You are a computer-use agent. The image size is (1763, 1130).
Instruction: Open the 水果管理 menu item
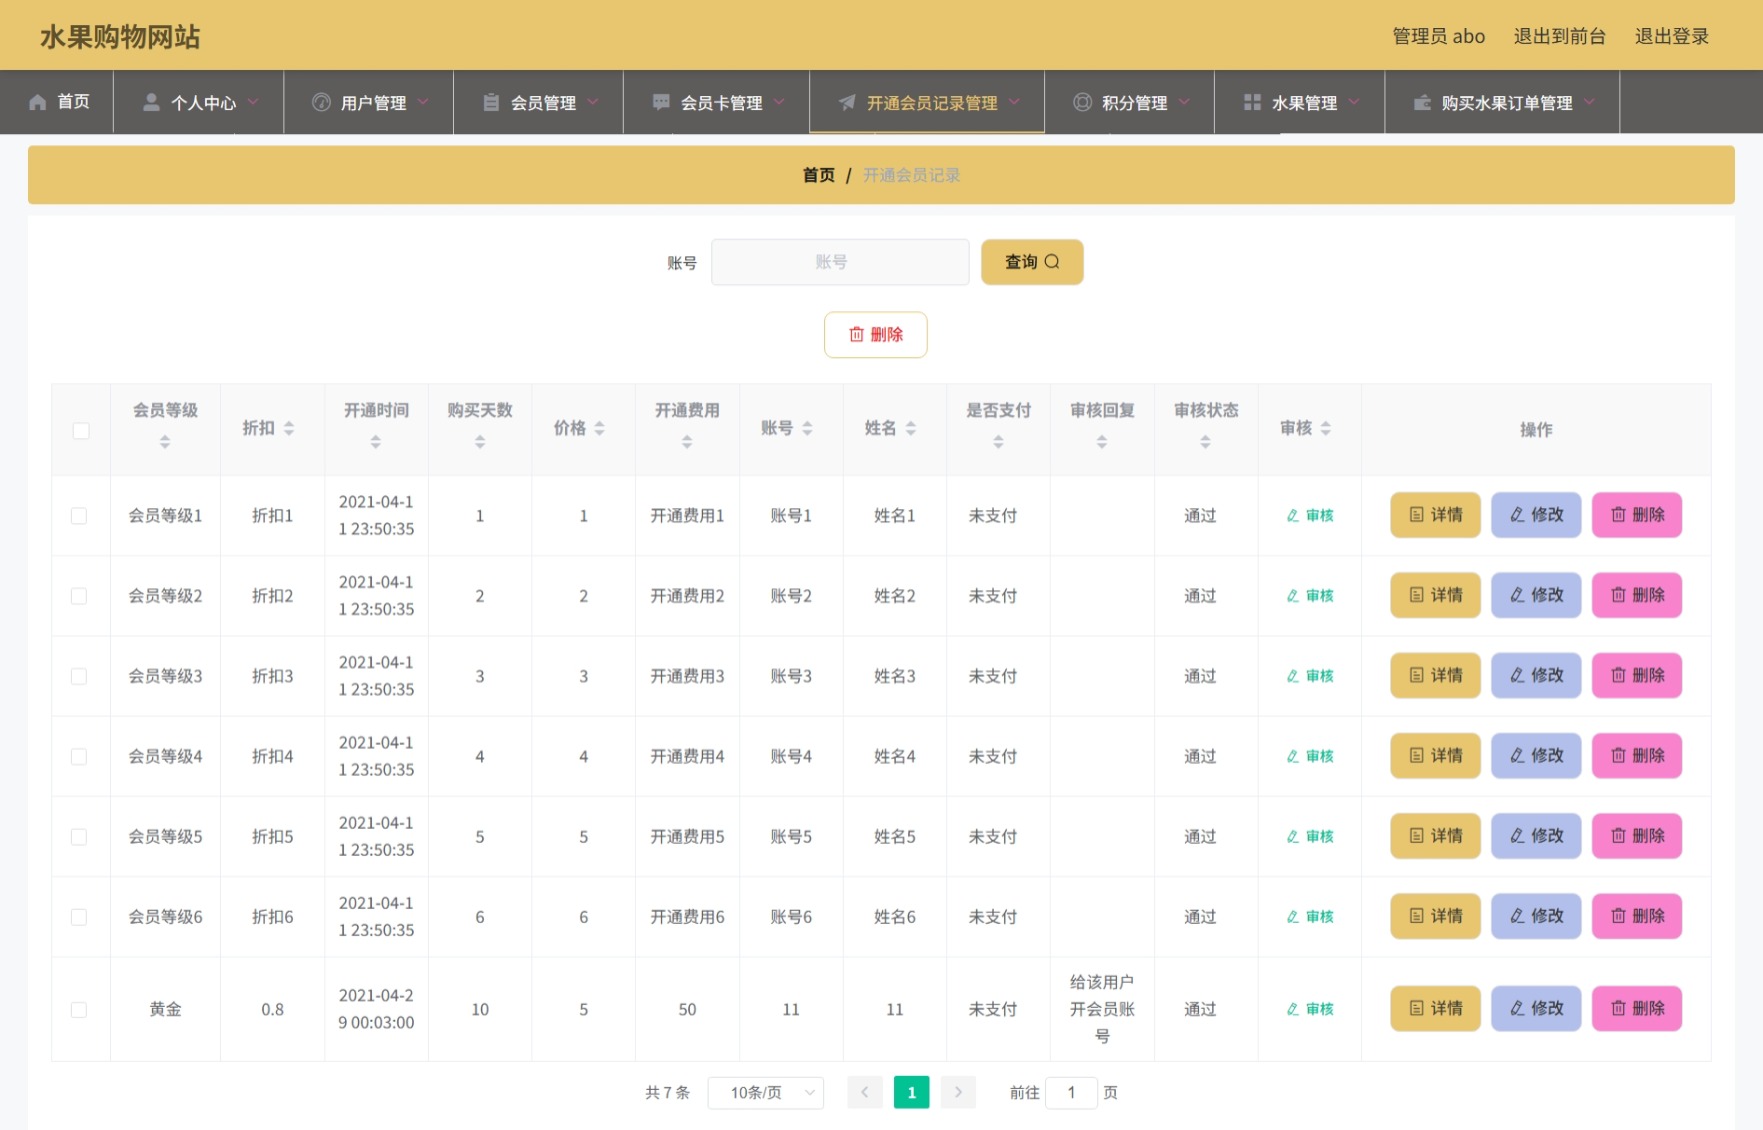[x=1299, y=102]
